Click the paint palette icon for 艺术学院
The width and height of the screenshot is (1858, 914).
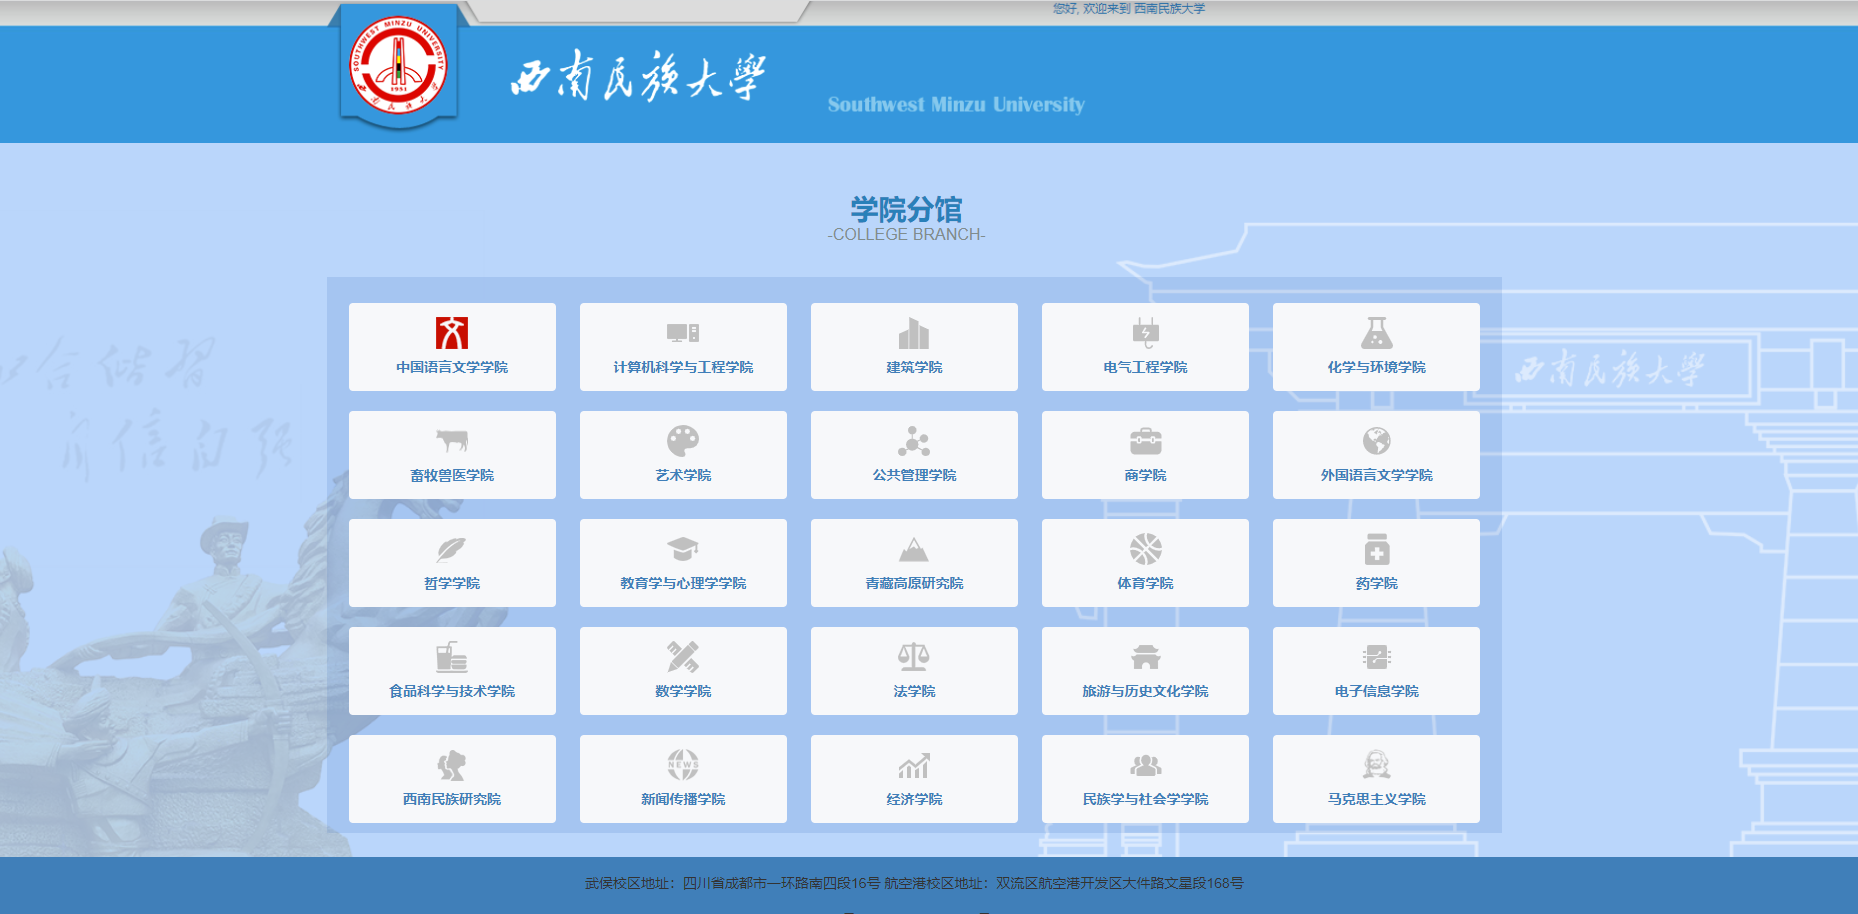(x=683, y=441)
